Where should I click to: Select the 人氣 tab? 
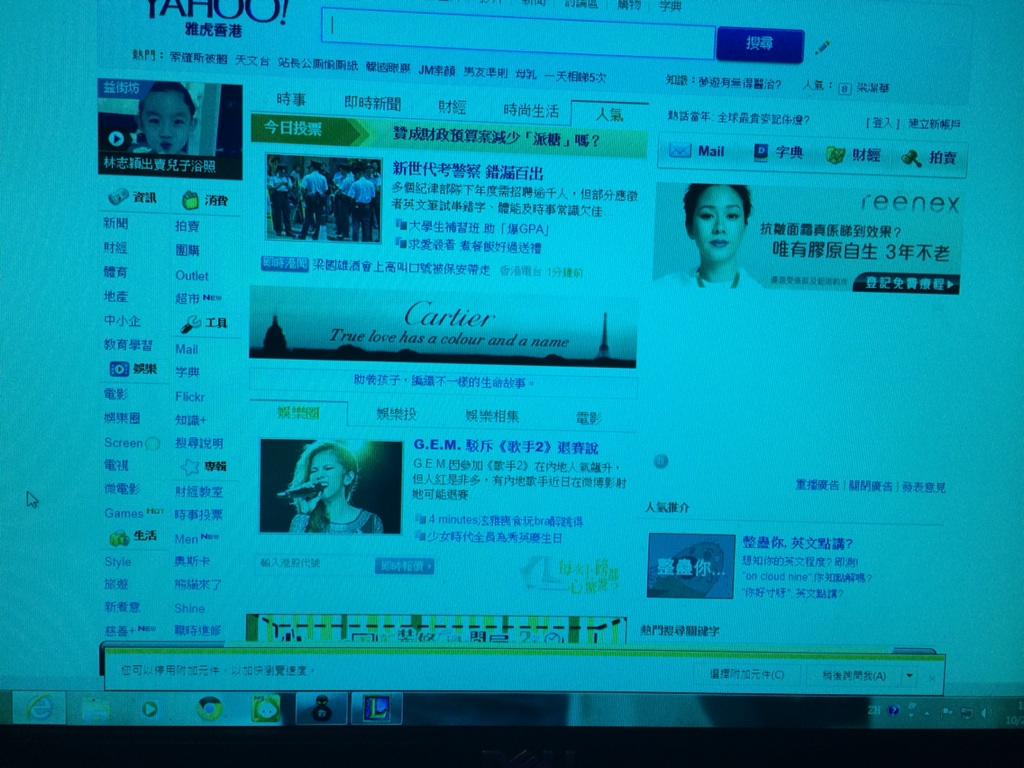(609, 114)
